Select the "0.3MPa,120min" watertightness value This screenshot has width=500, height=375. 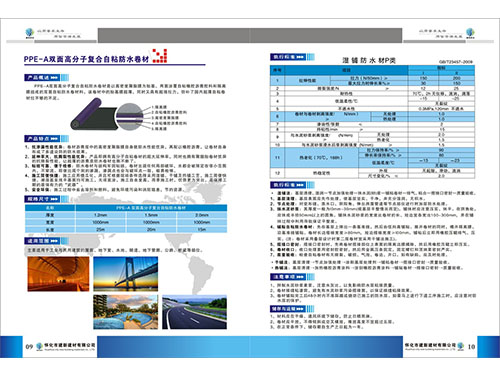[x=441, y=109]
